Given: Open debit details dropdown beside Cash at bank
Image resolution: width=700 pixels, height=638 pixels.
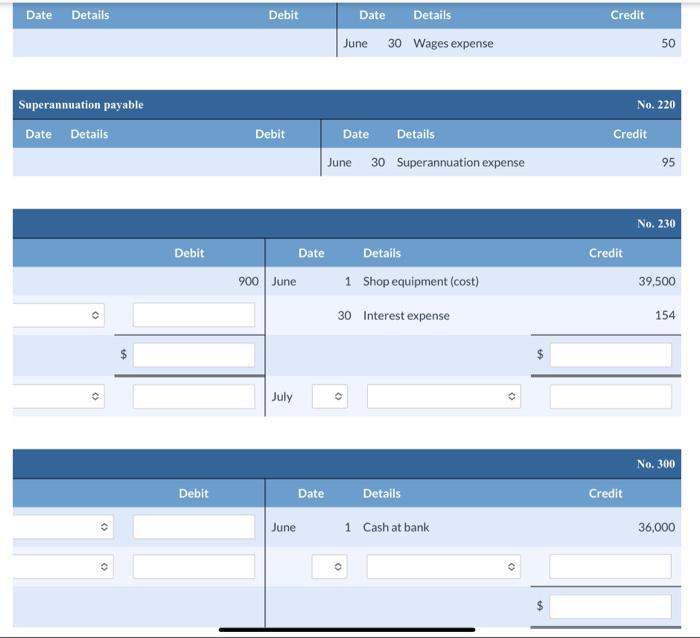Looking at the screenshot, I should point(63,527).
